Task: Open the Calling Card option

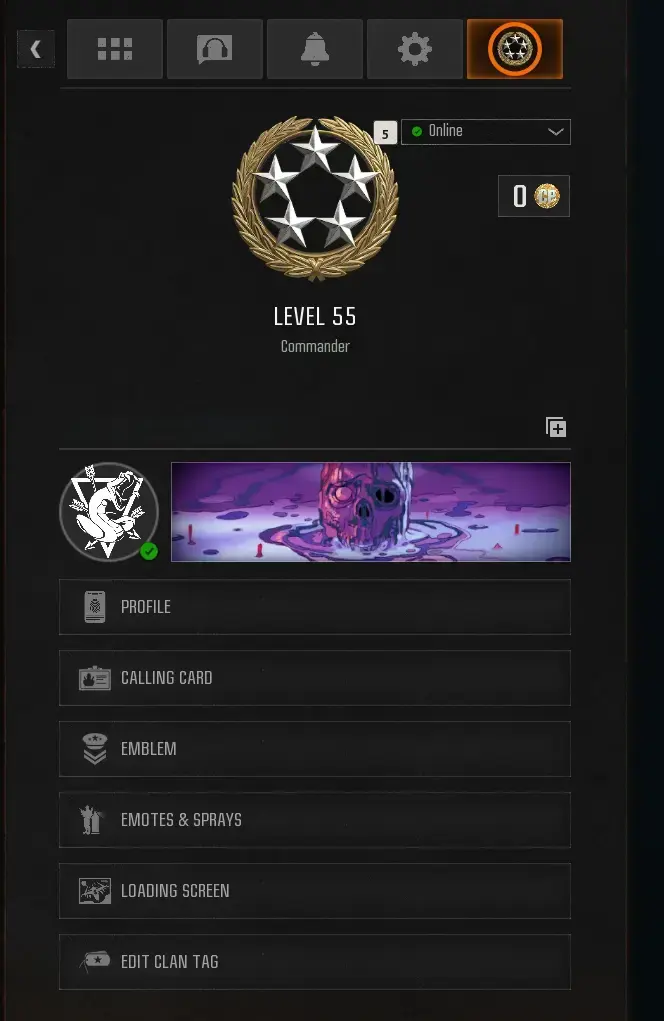Action: [x=314, y=678]
